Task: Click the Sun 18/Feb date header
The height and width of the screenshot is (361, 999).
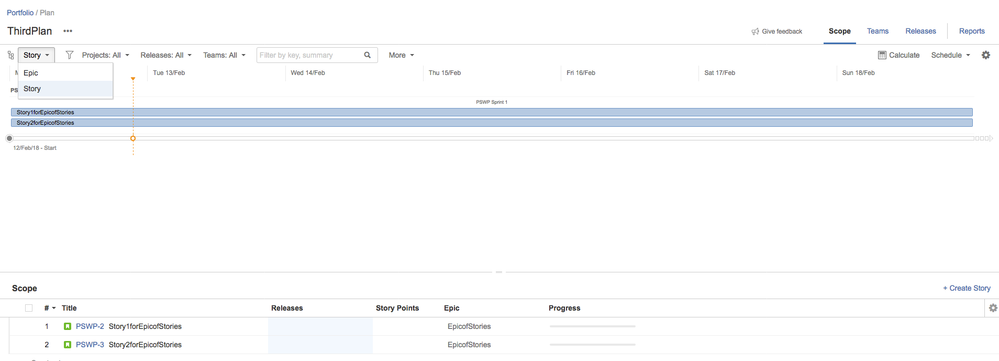Action: click(x=858, y=73)
